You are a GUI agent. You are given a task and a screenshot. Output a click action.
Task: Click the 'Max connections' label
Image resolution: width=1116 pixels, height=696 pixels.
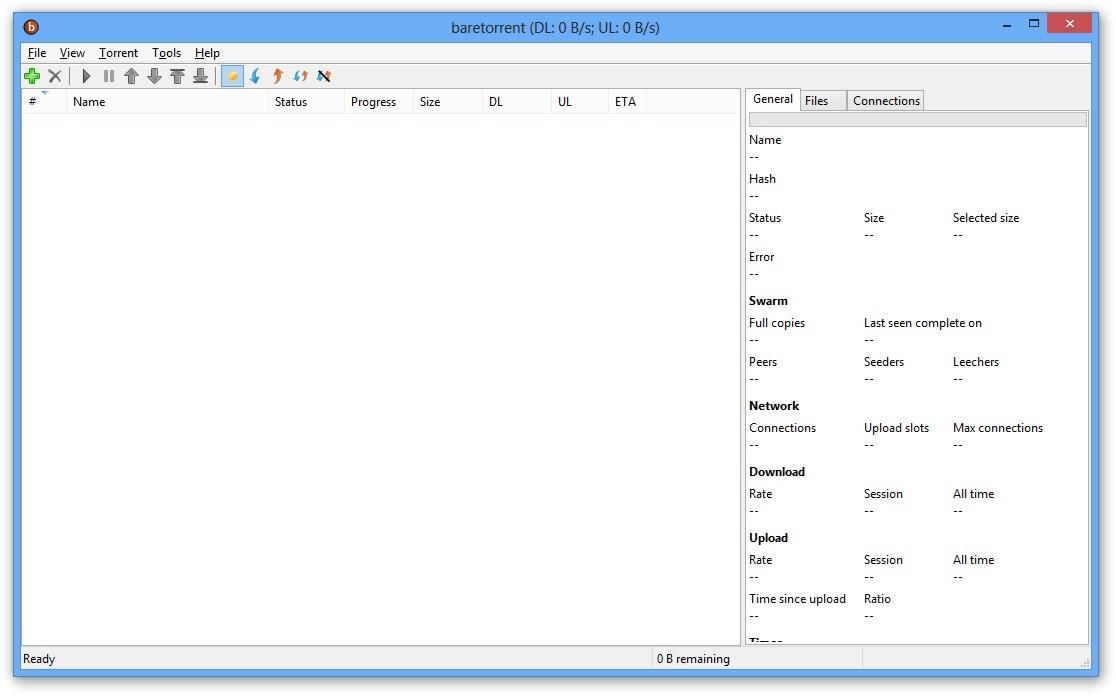998,428
